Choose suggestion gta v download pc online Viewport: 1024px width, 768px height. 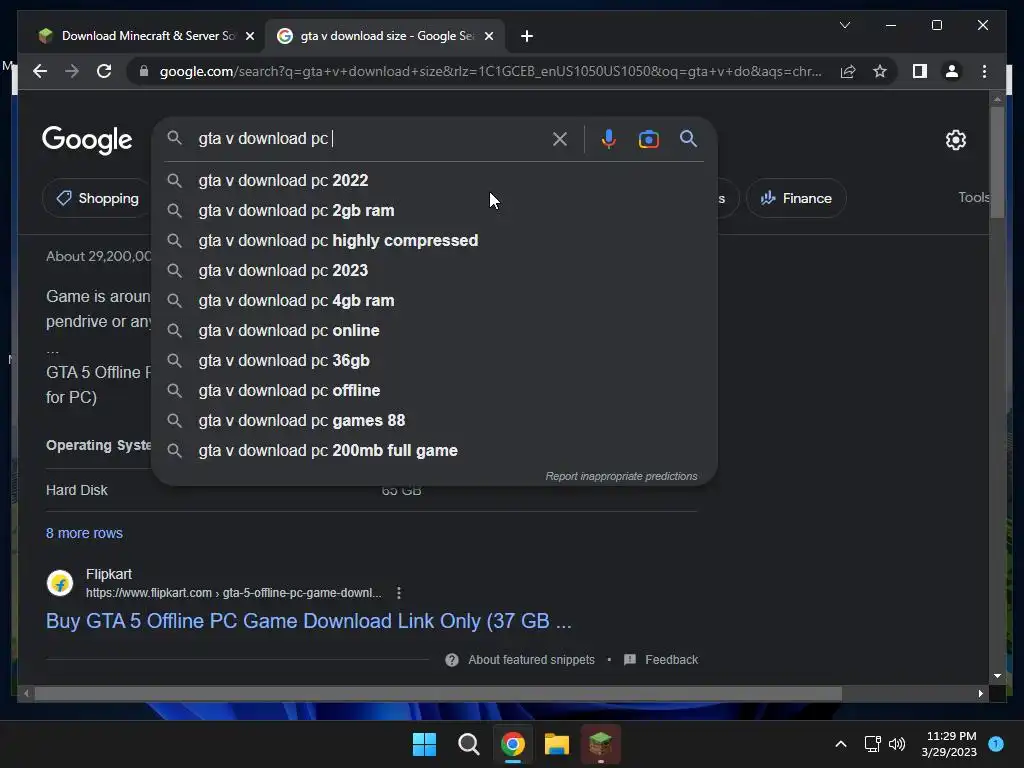434,330
